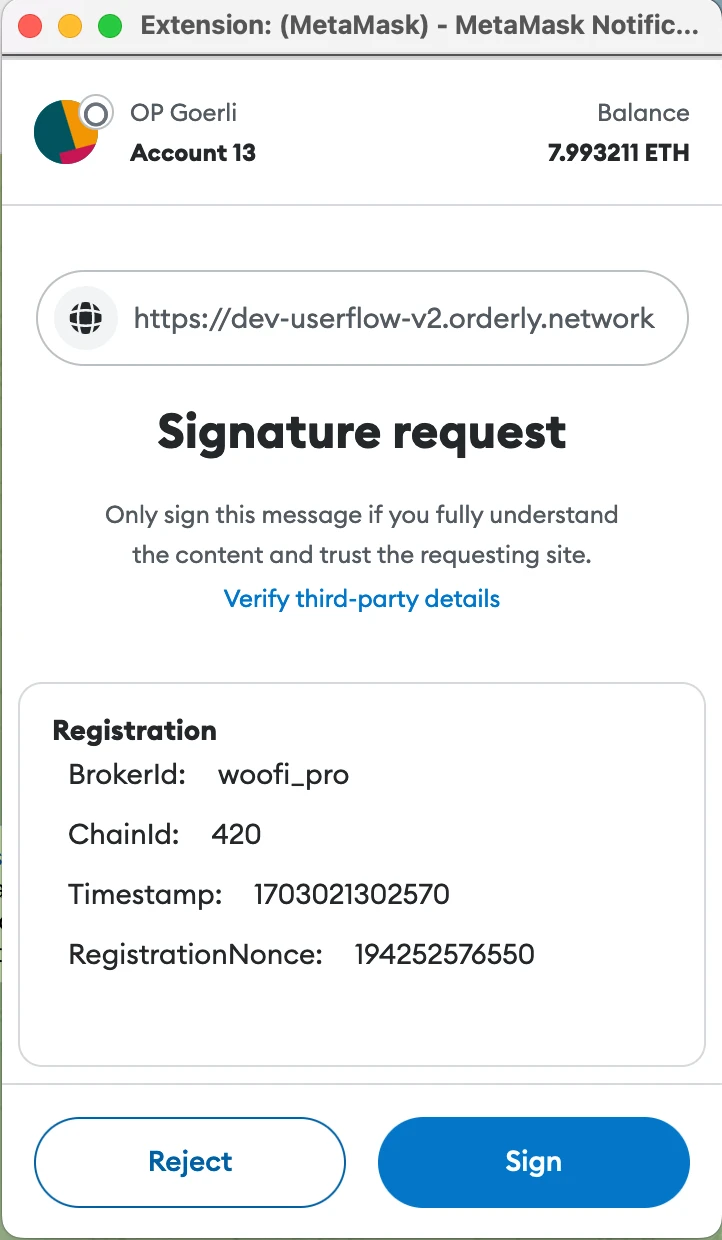Screen dimensions: 722x1240
Task: Click the 7.993211 ETH balance value
Action: coord(618,153)
